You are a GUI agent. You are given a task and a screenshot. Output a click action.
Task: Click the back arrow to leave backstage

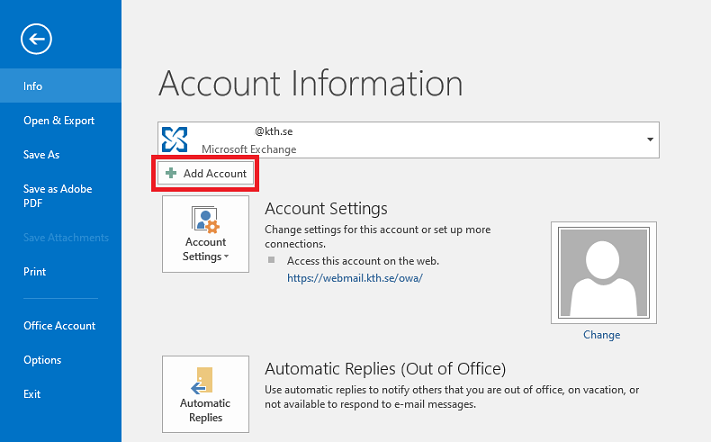click(x=36, y=39)
